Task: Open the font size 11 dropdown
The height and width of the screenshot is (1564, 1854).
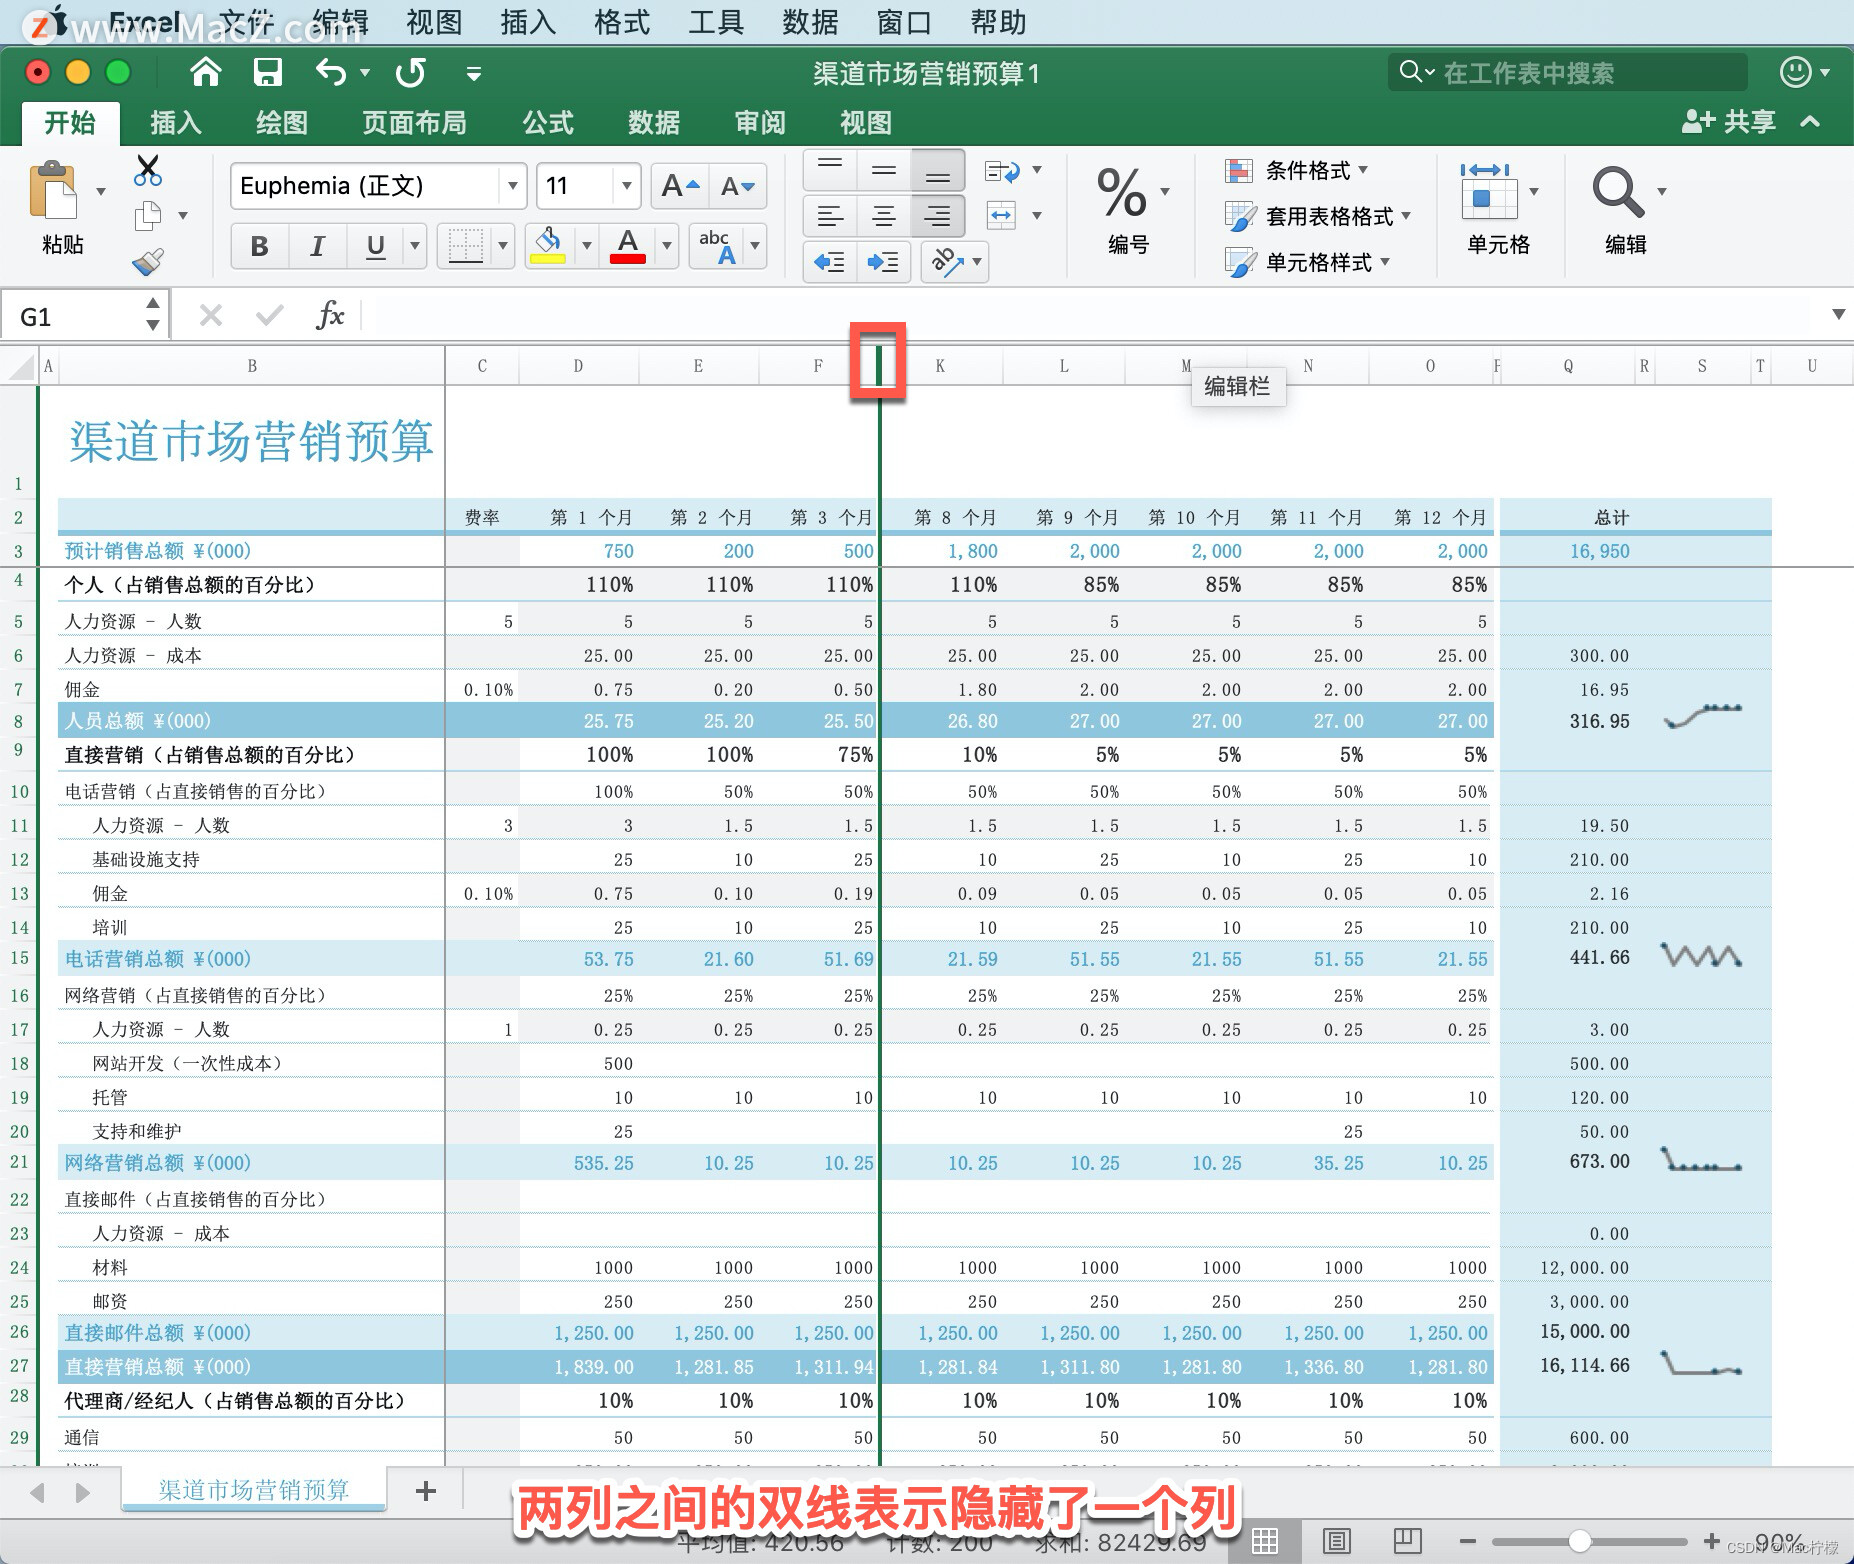Action: (626, 186)
